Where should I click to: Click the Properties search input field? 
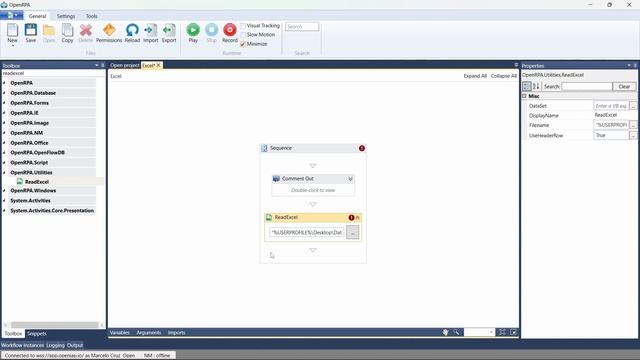click(587, 87)
